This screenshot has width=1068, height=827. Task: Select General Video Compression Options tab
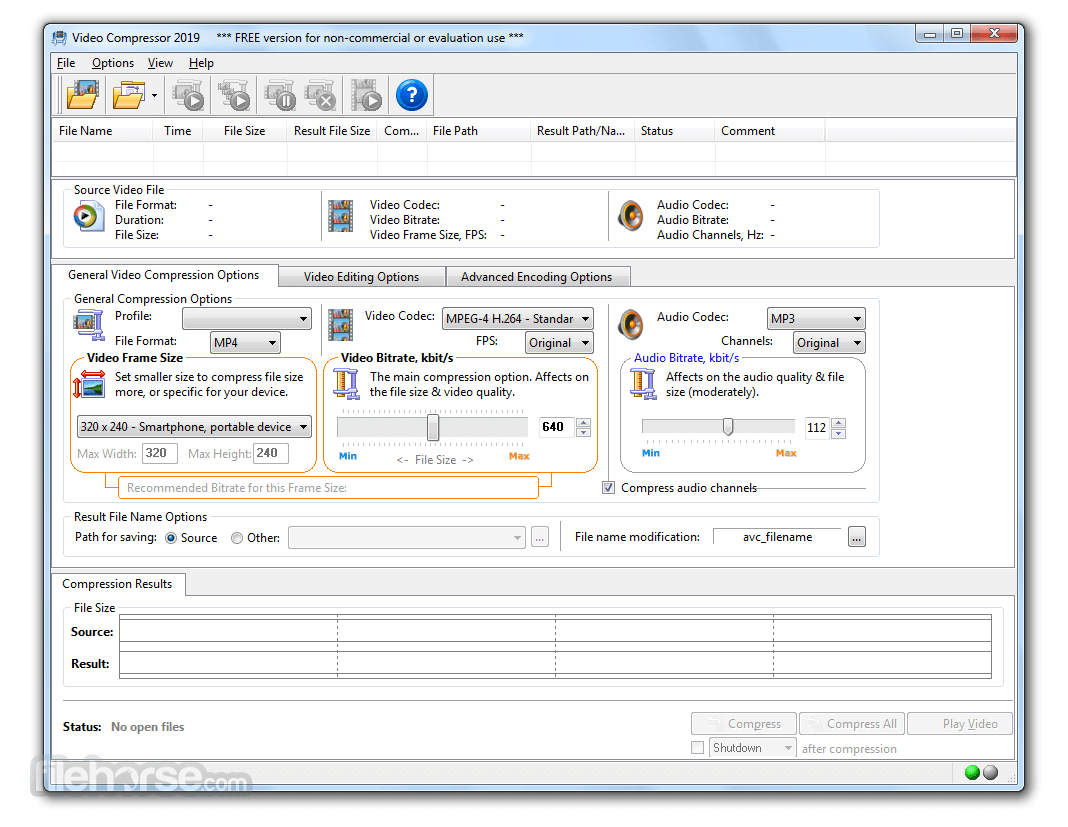pyautogui.click(x=163, y=275)
